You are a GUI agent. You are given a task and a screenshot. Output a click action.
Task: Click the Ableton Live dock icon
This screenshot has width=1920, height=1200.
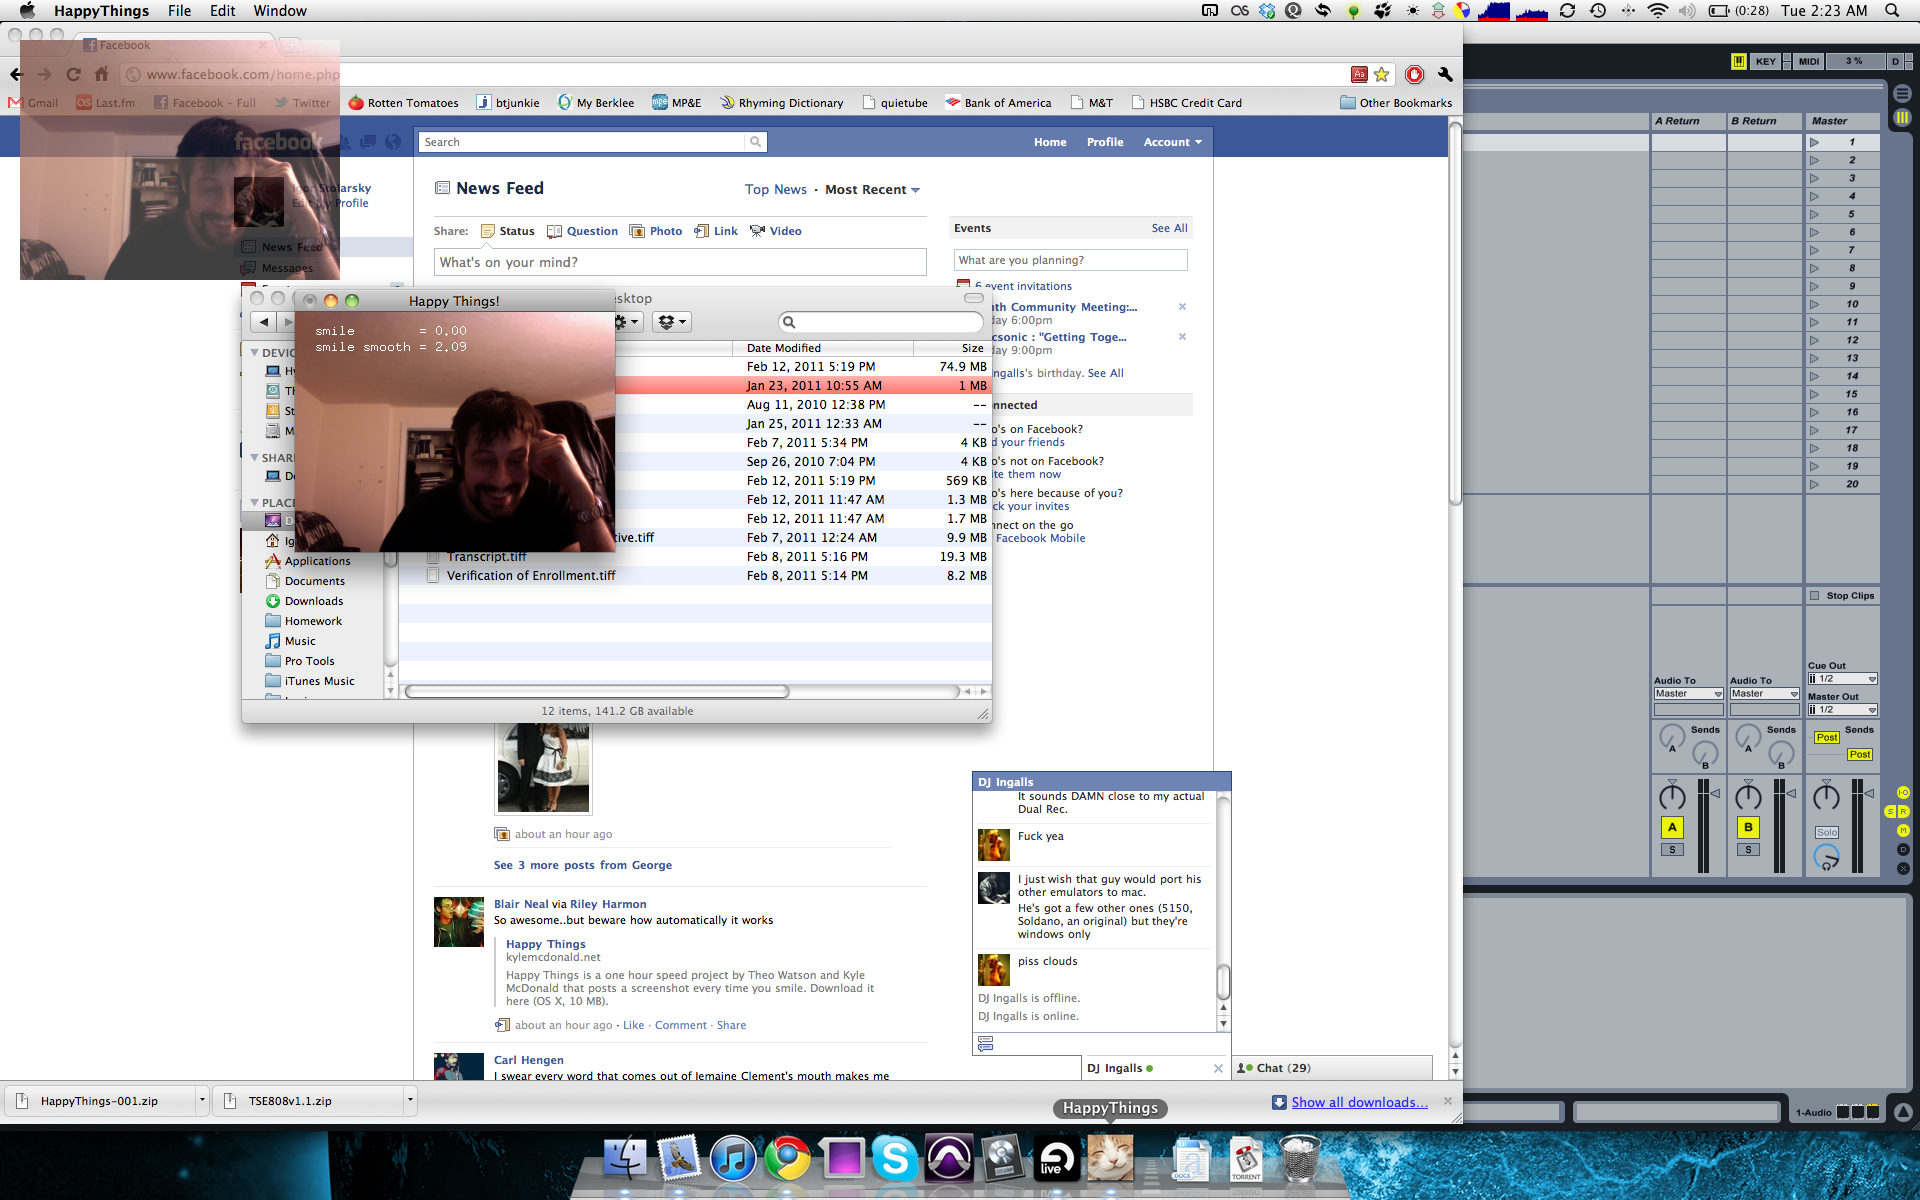1056,1159
